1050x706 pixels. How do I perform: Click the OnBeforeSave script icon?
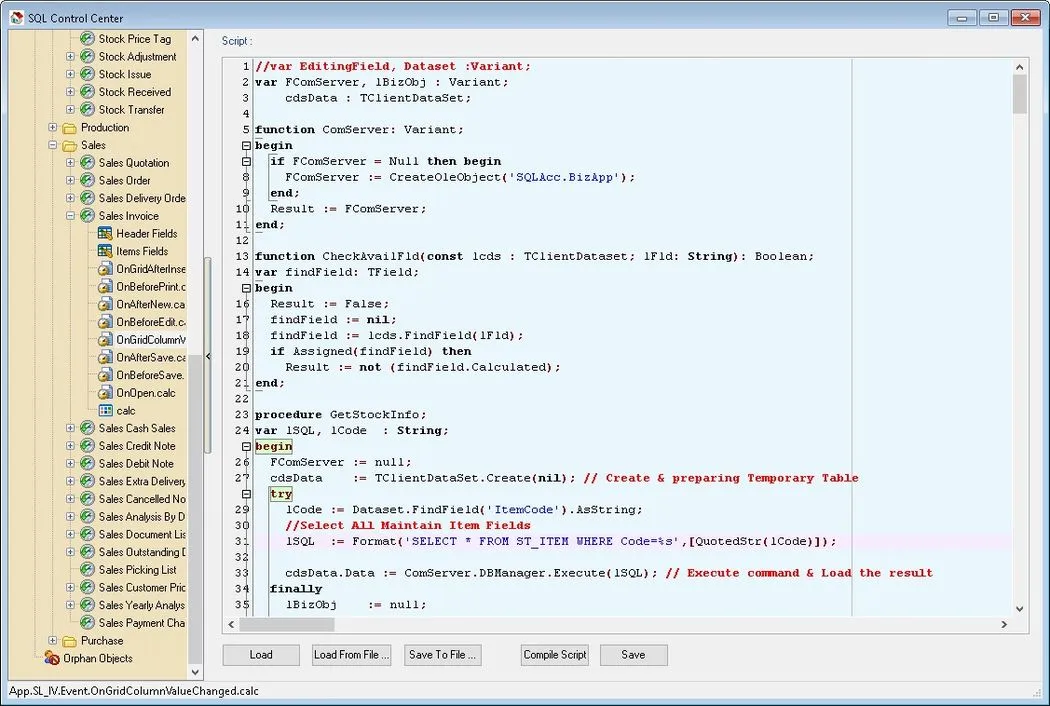(x=105, y=375)
